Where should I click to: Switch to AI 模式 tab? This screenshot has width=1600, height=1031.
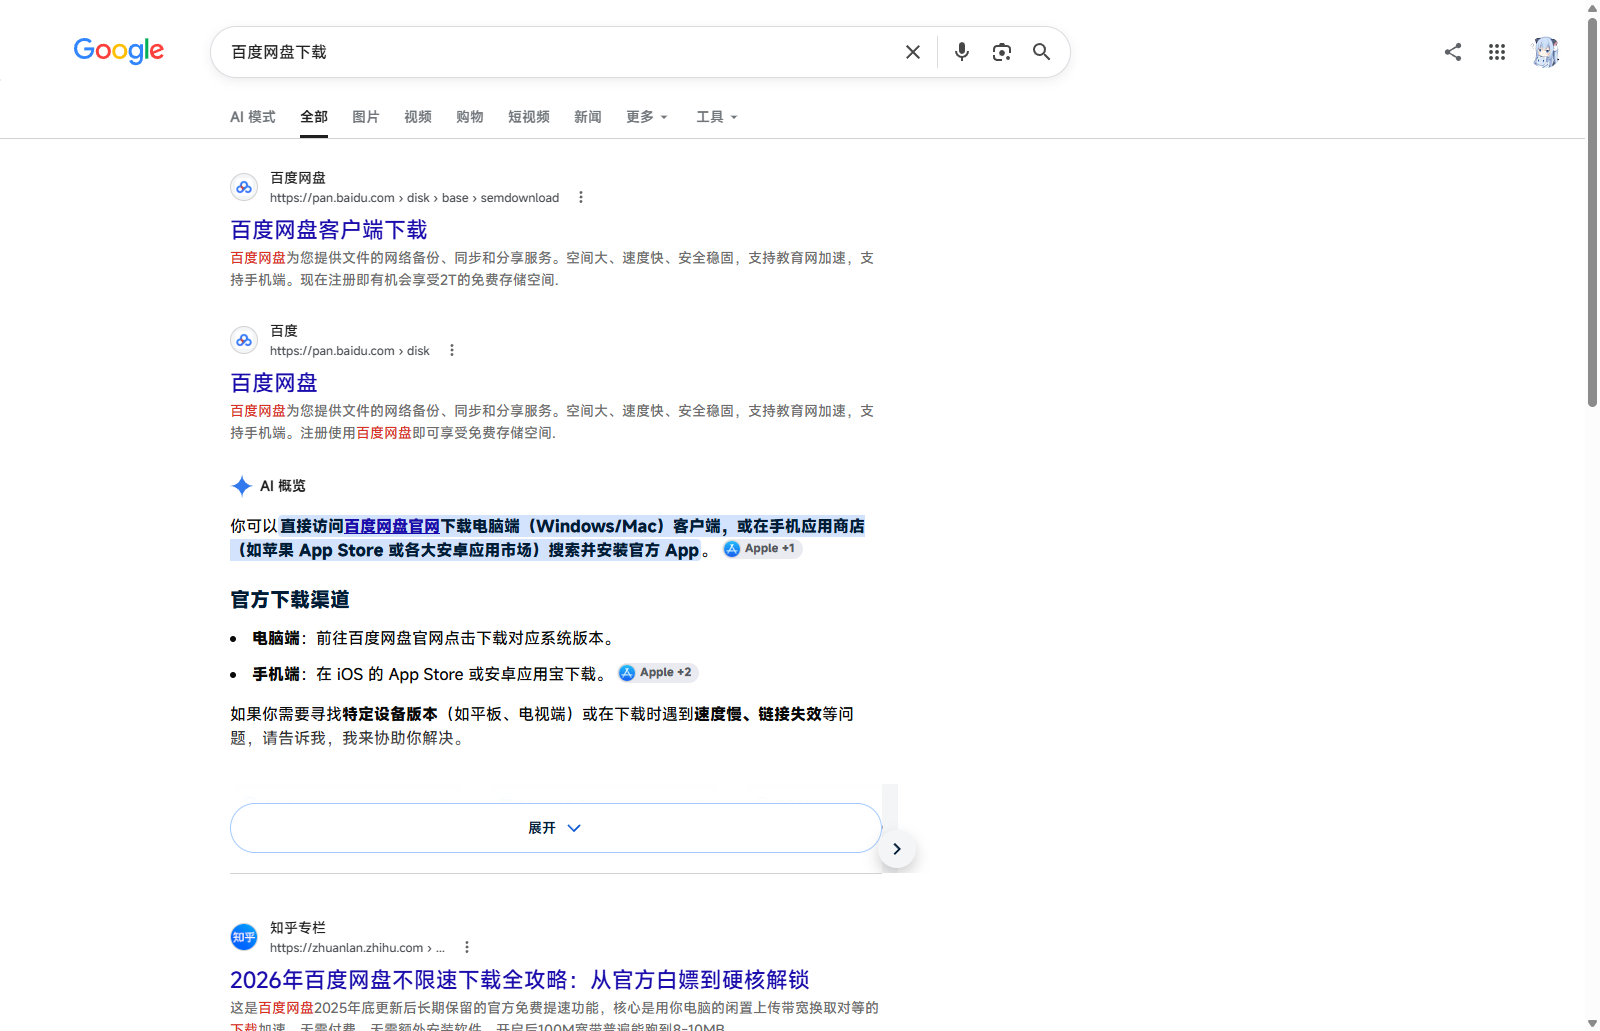(253, 117)
